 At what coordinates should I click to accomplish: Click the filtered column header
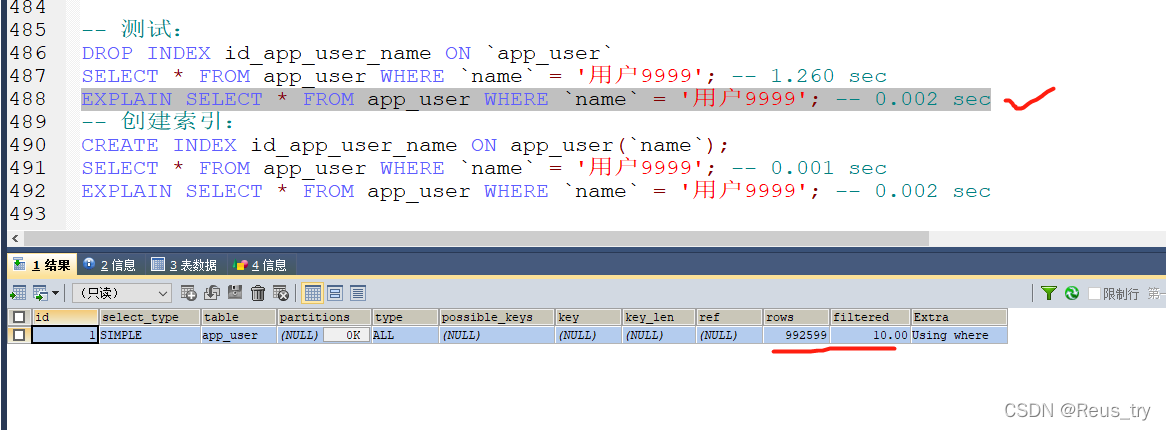coord(871,317)
